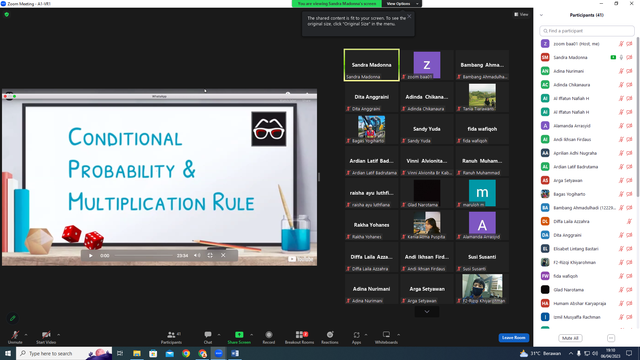This screenshot has height=360, width=640.
Task: Click the Participants toolbar icon
Action: point(171,335)
